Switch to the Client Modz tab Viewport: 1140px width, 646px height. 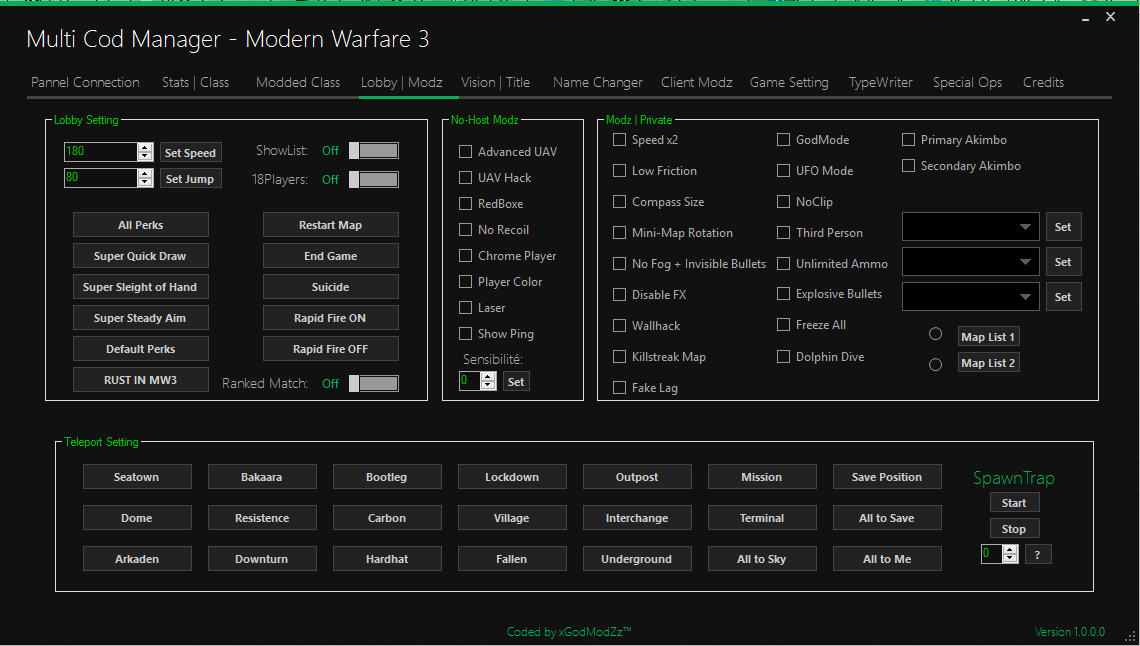(x=697, y=82)
